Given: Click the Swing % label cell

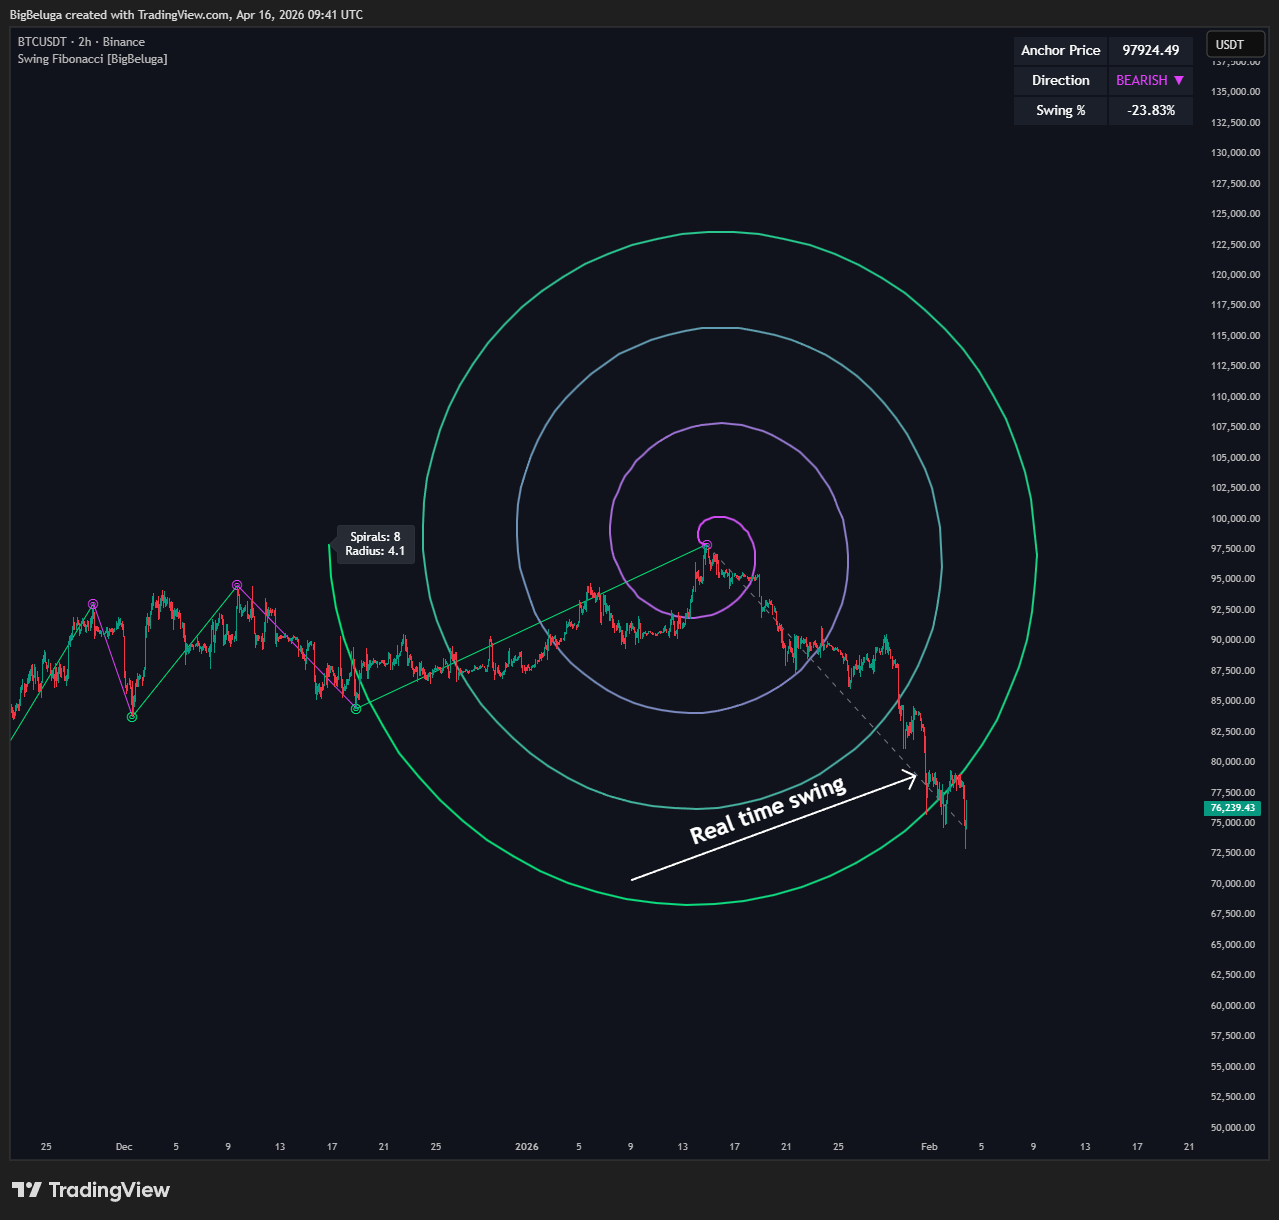Looking at the screenshot, I should point(1061,110).
